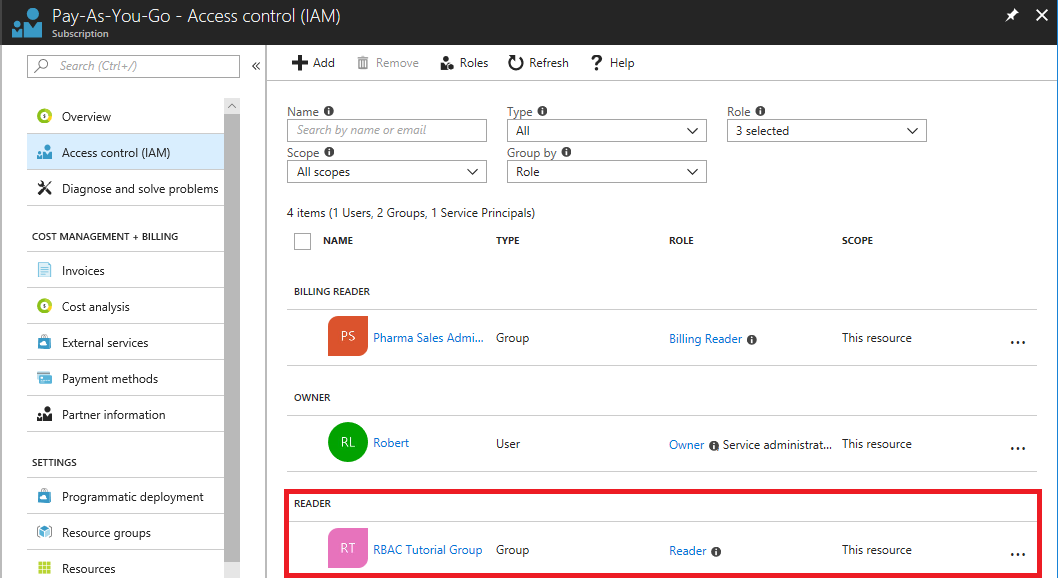
Task: Click the Billing Reader role link
Action: (703, 337)
